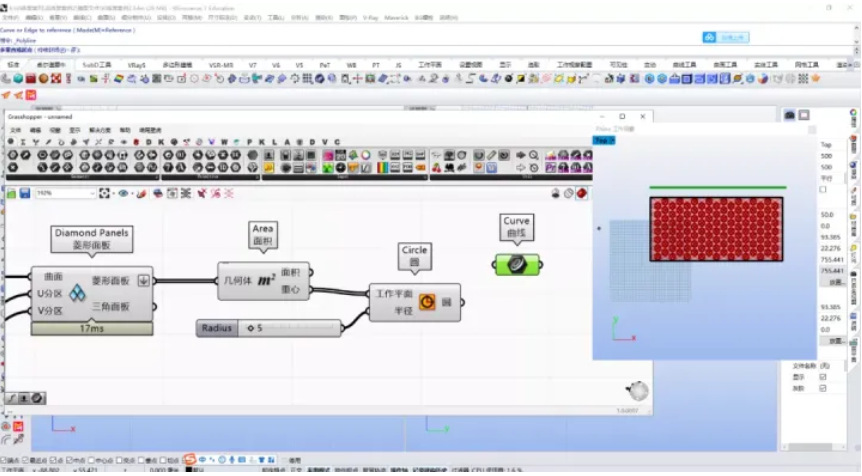Open Grasshopper 解决方案 menu
The width and height of the screenshot is (862, 476).
point(100,130)
